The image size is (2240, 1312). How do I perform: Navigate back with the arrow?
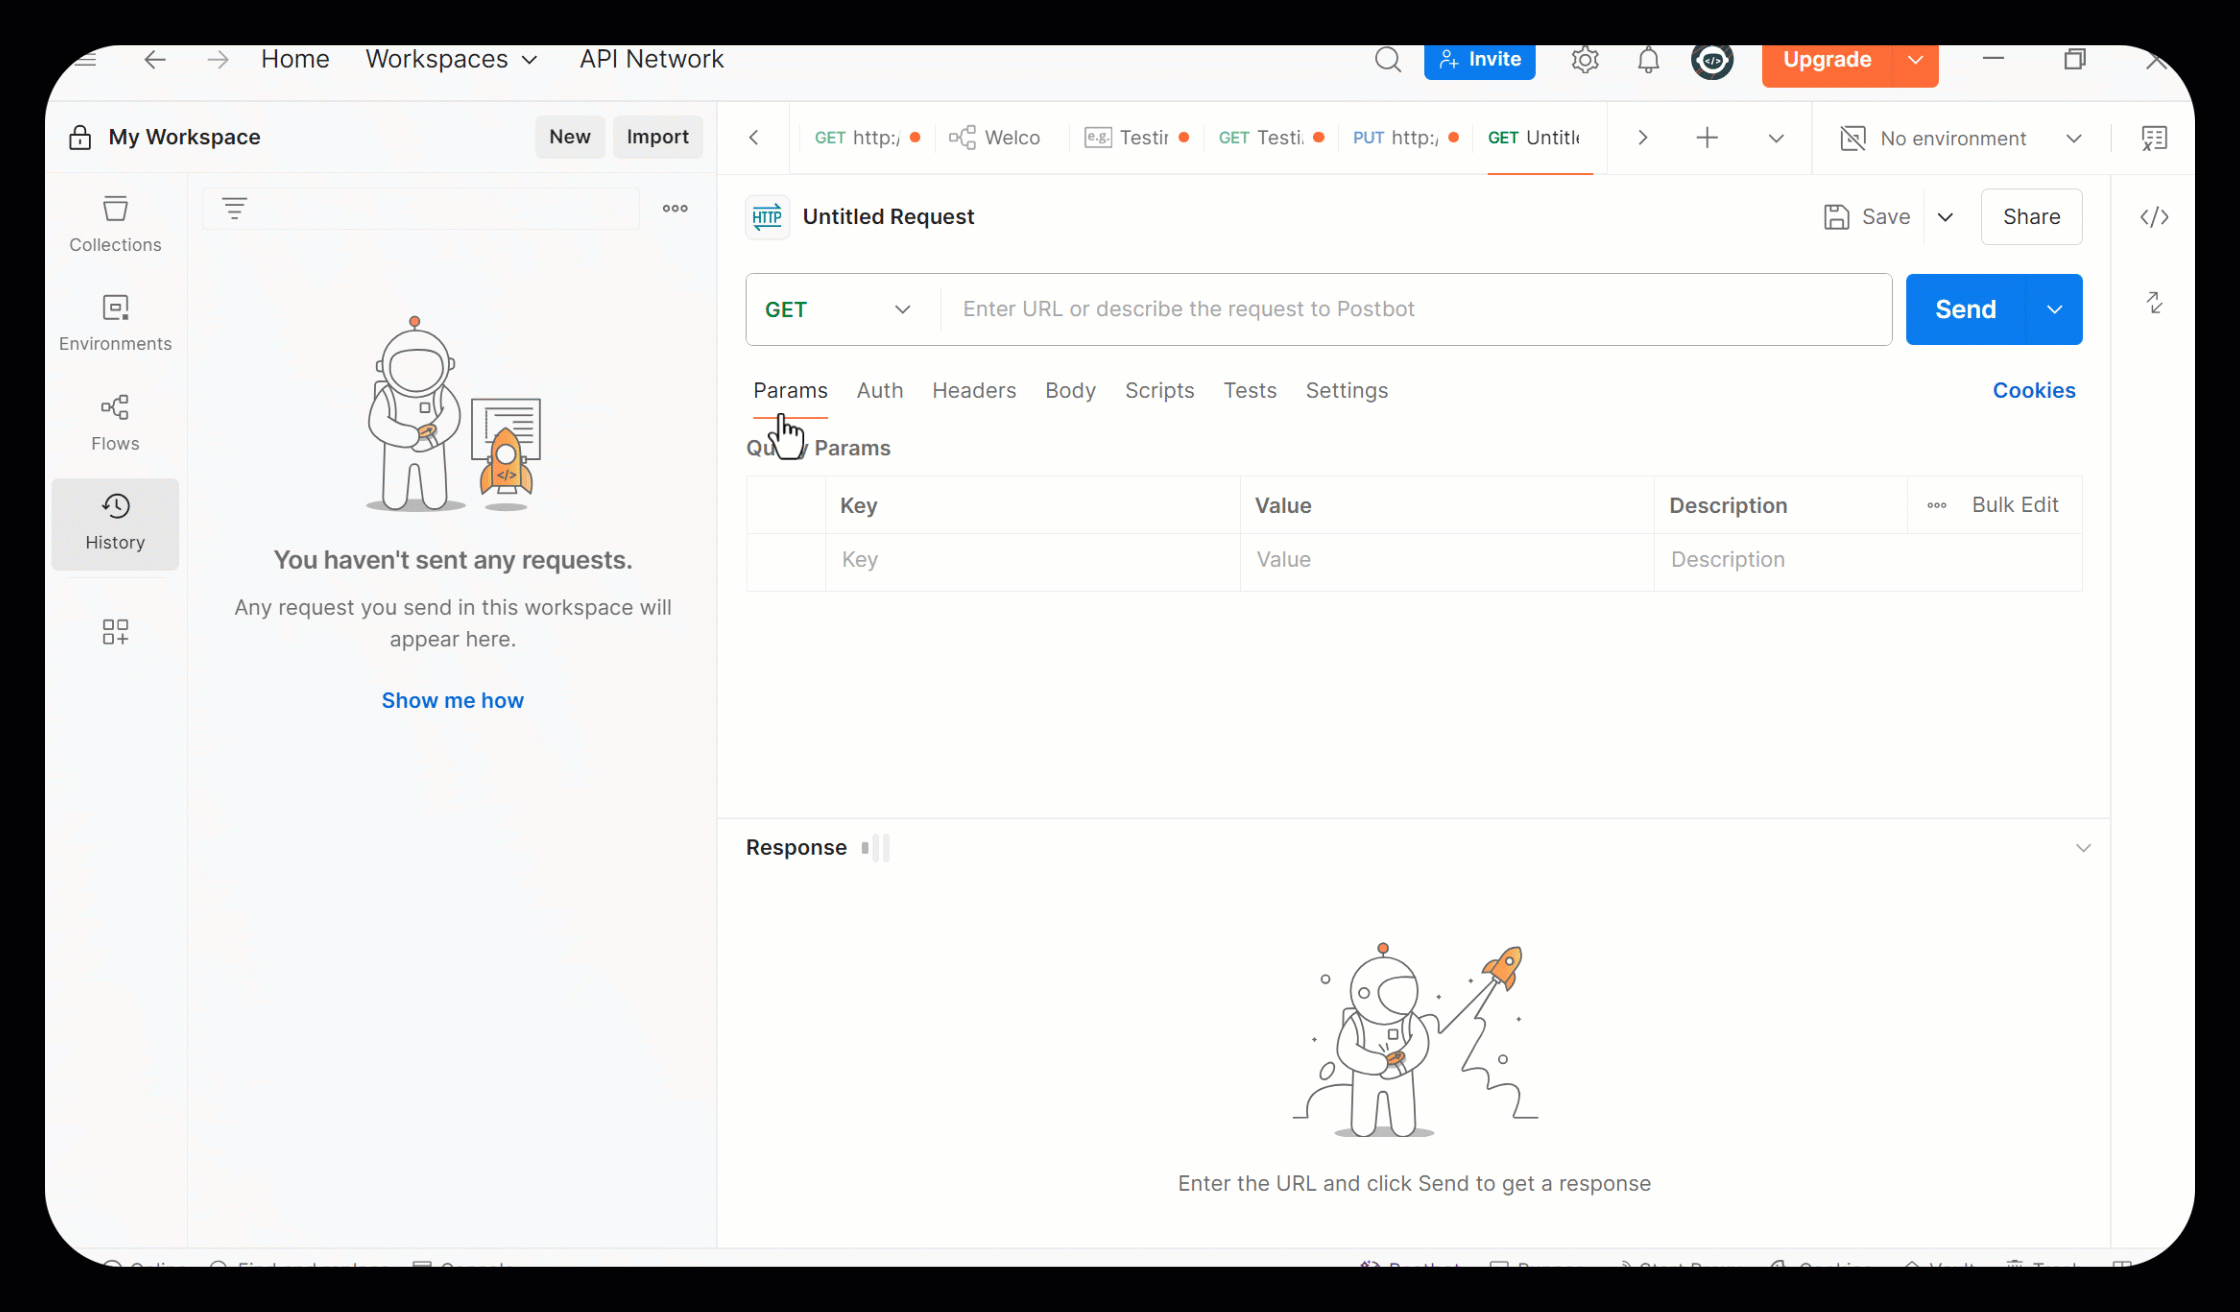click(x=154, y=59)
